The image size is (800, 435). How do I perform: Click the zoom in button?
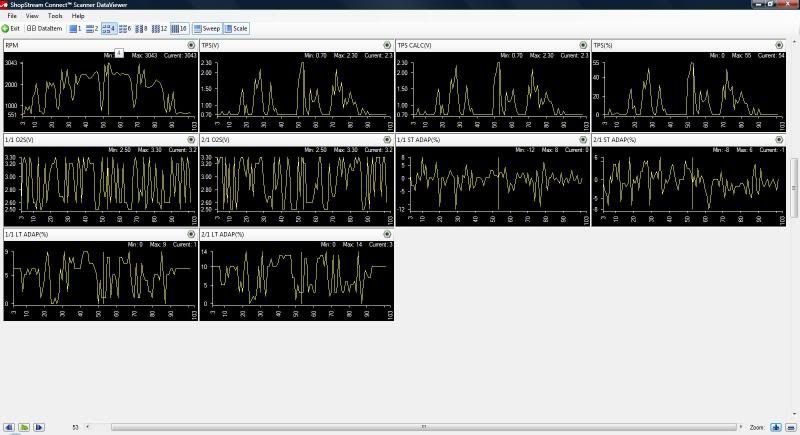776,427
